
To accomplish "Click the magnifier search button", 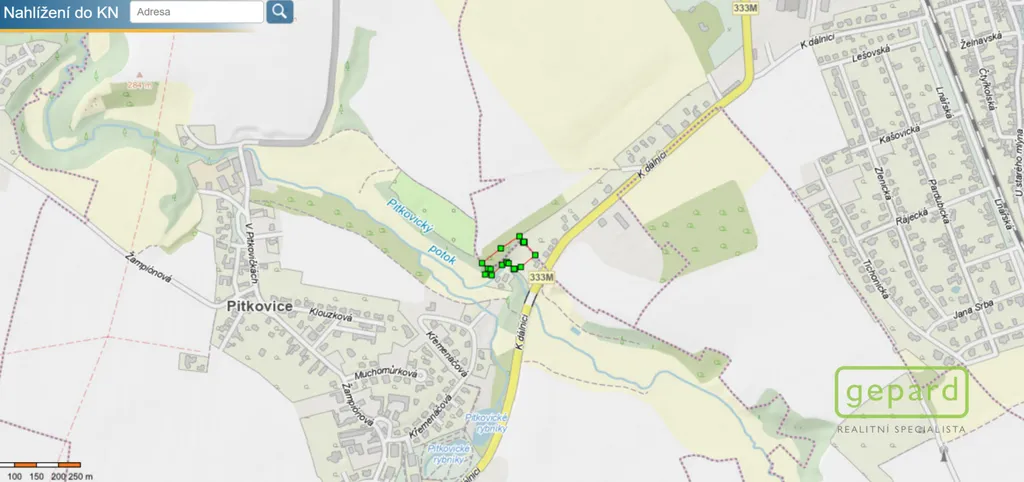I will (x=280, y=12).
